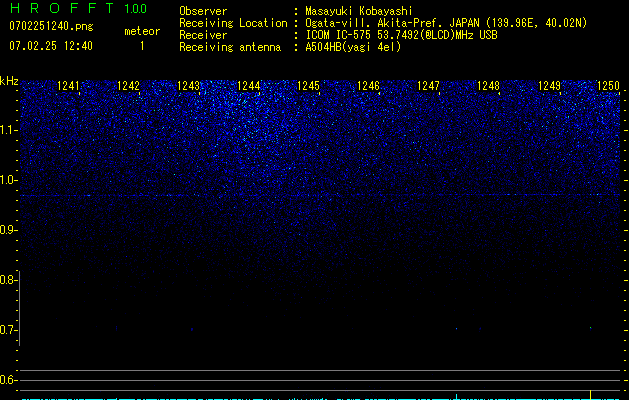Click the cyan spike marker near 1247
The height and width of the screenshot is (400, 629).
pos(456,396)
